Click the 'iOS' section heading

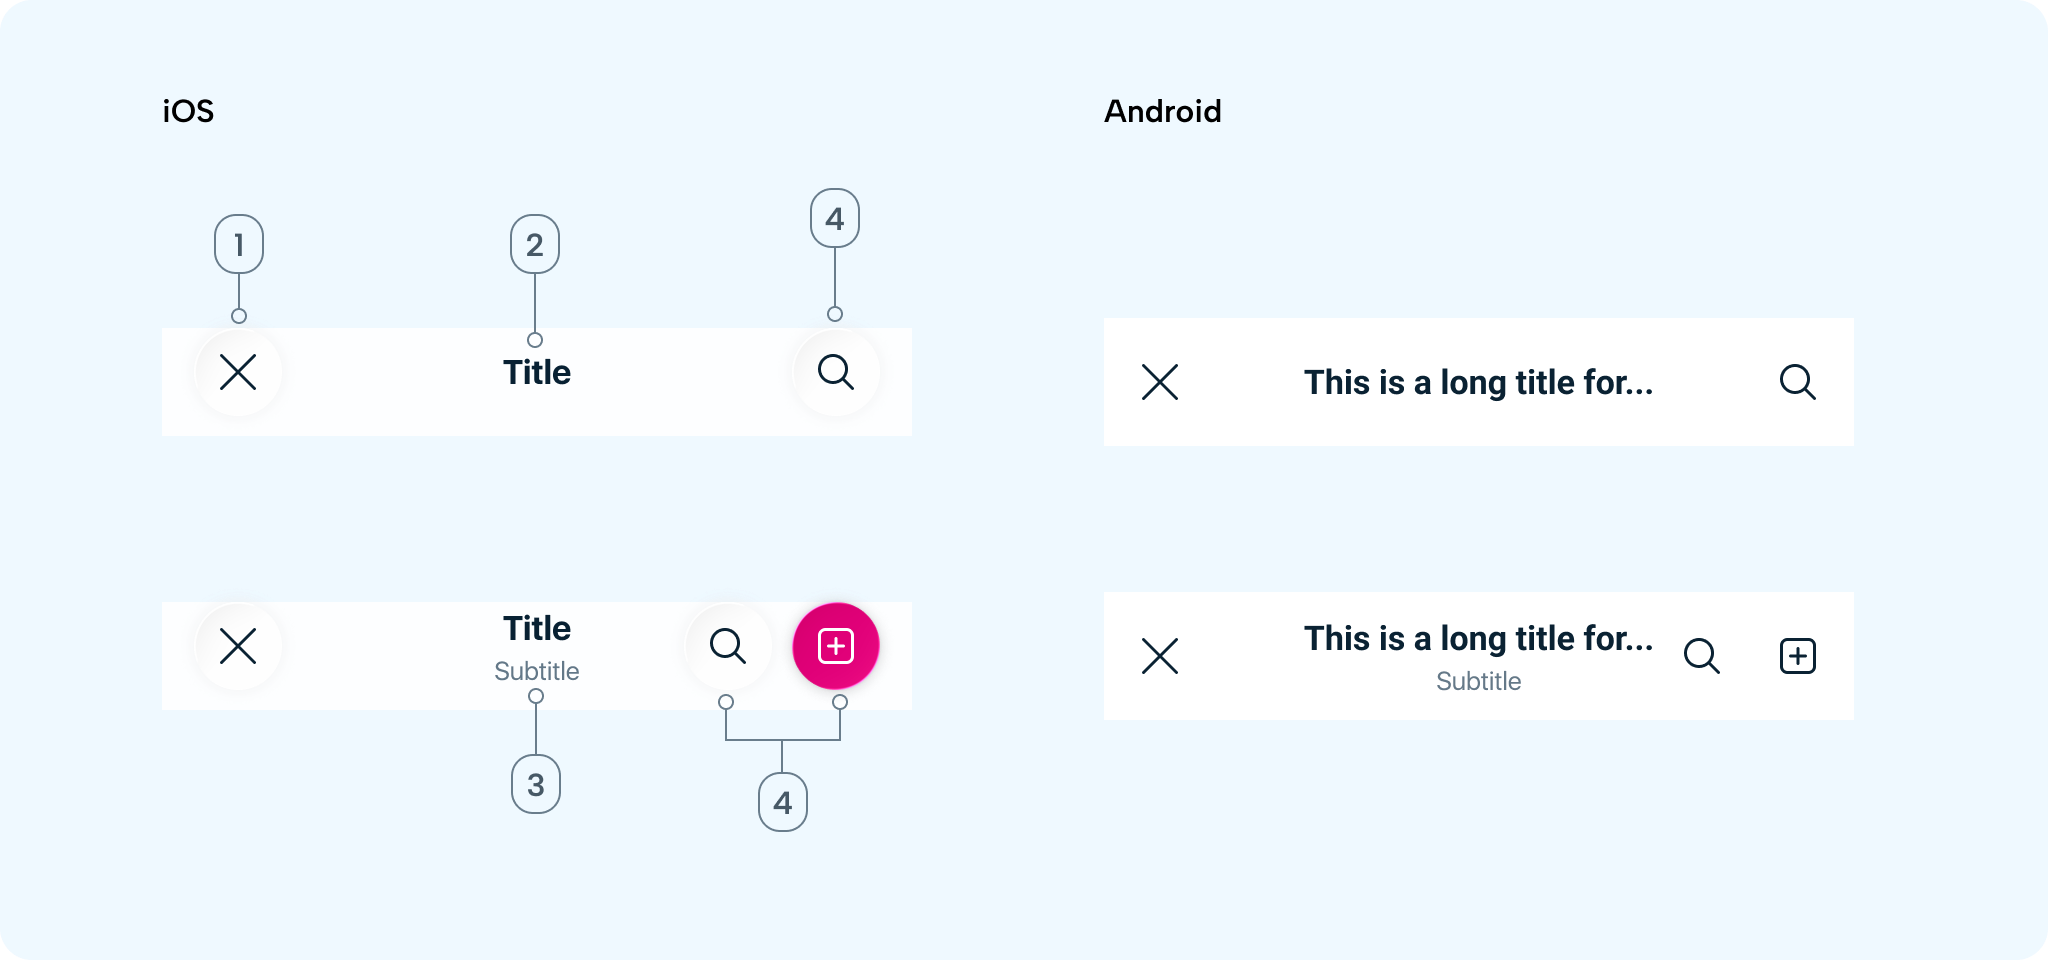pyautogui.click(x=188, y=111)
